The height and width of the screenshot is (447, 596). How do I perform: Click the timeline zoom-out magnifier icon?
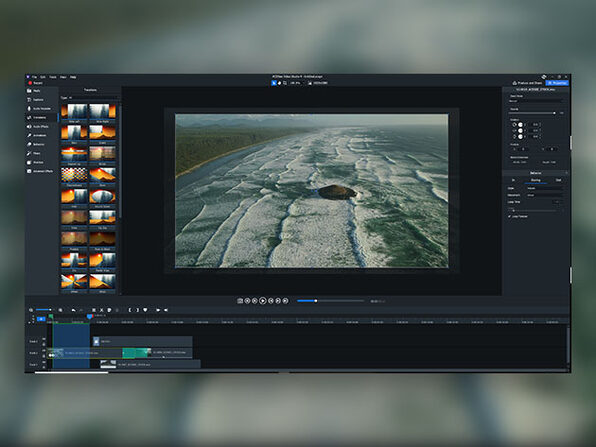(x=31, y=310)
